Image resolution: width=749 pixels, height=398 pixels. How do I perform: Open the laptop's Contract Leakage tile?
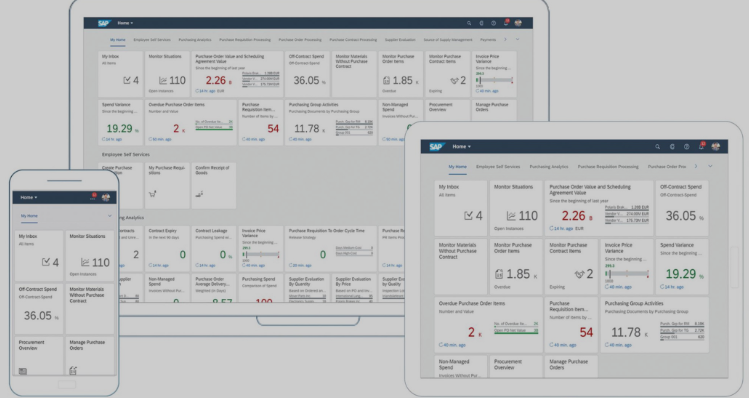[x=214, y=248]
